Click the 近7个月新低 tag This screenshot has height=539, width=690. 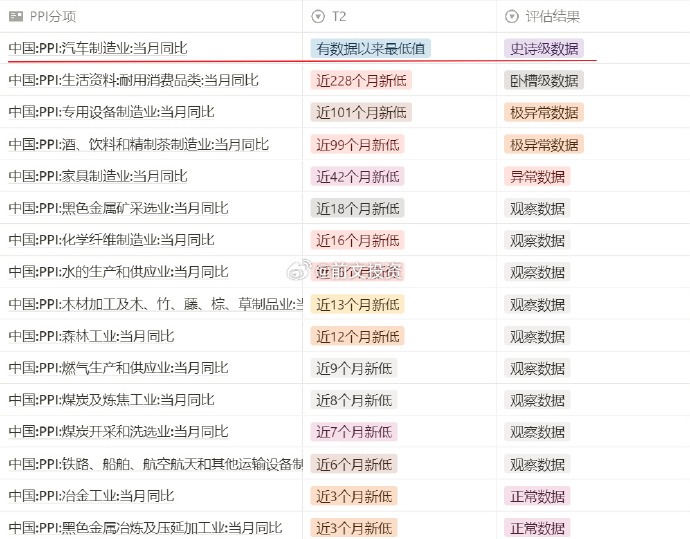coord(354,432)
